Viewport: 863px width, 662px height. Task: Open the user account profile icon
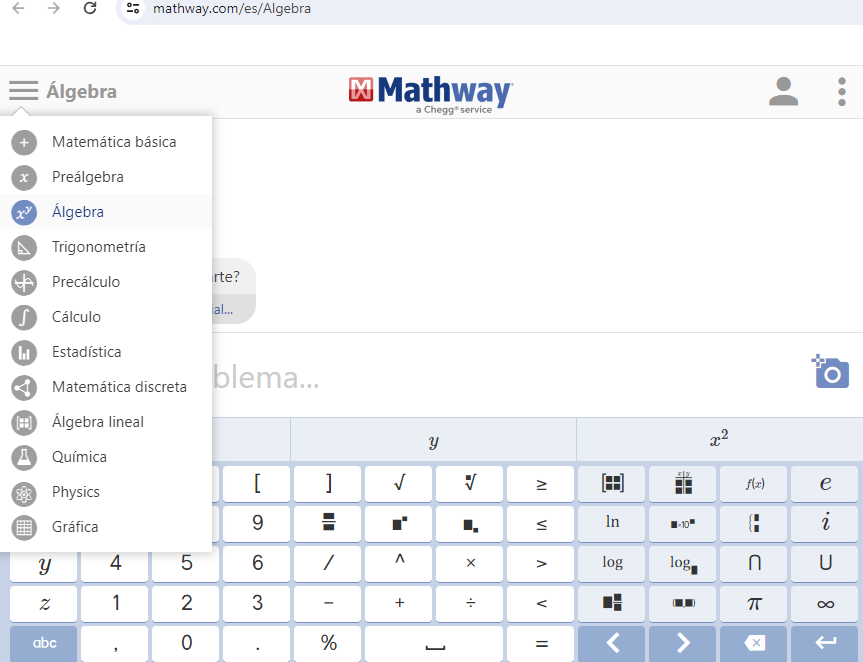783,91
